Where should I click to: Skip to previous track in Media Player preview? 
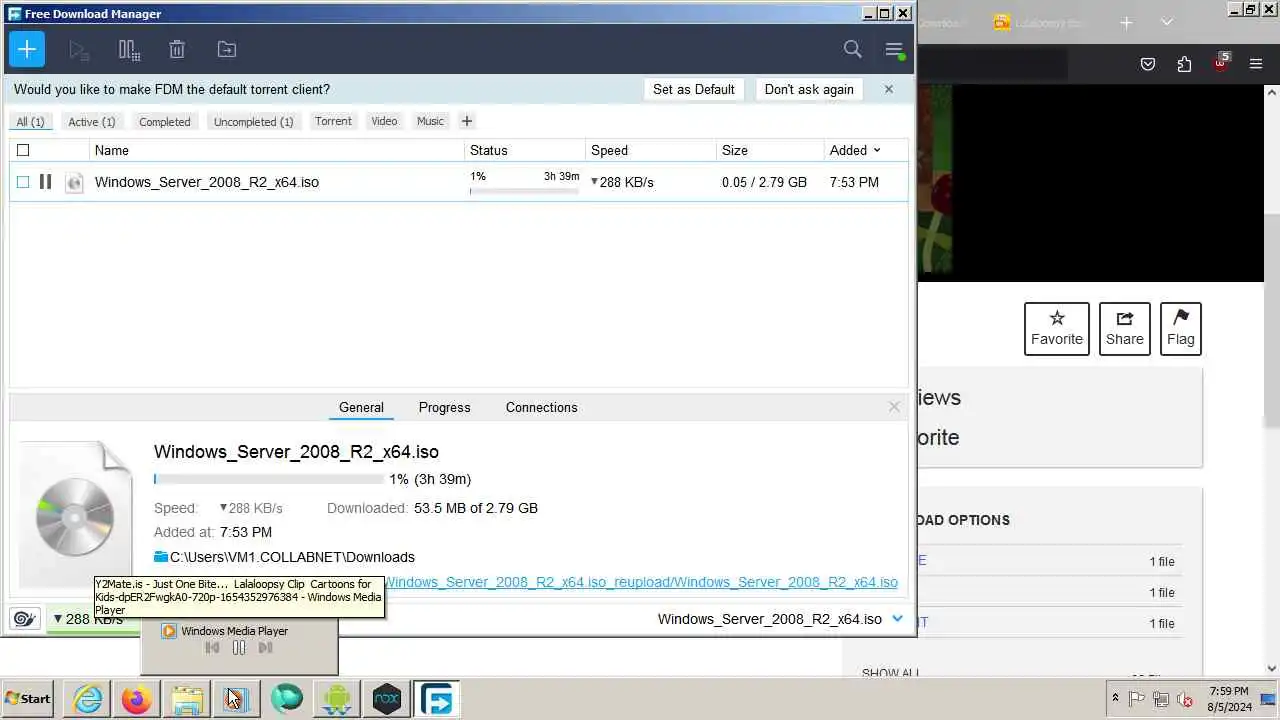pyautogui.click(x=212, y=648)
